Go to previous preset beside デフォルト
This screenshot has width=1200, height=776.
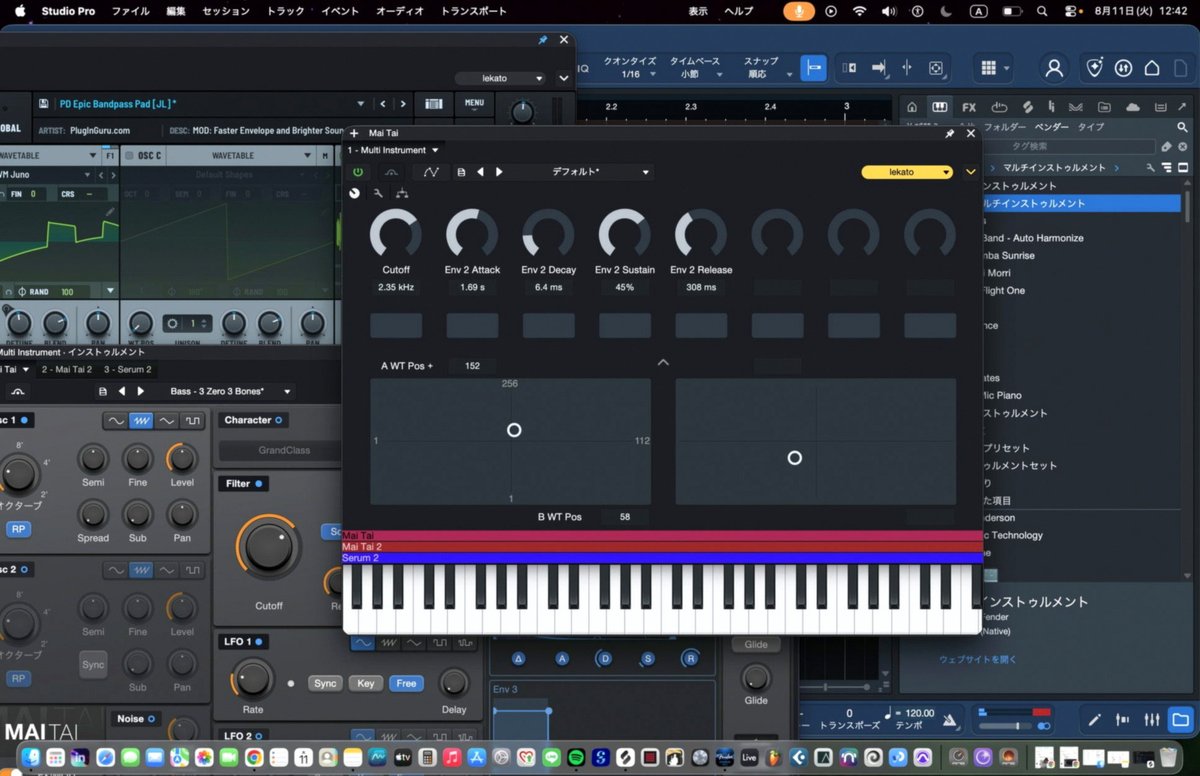pyautogui.click(x=480, y=172)
